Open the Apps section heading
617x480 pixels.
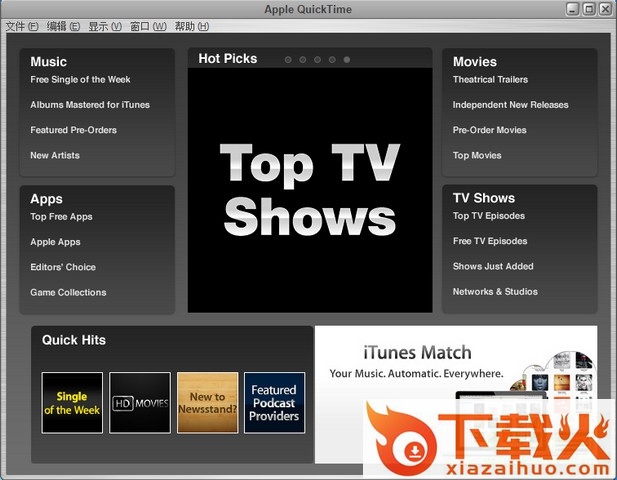(x=46, y=199)
